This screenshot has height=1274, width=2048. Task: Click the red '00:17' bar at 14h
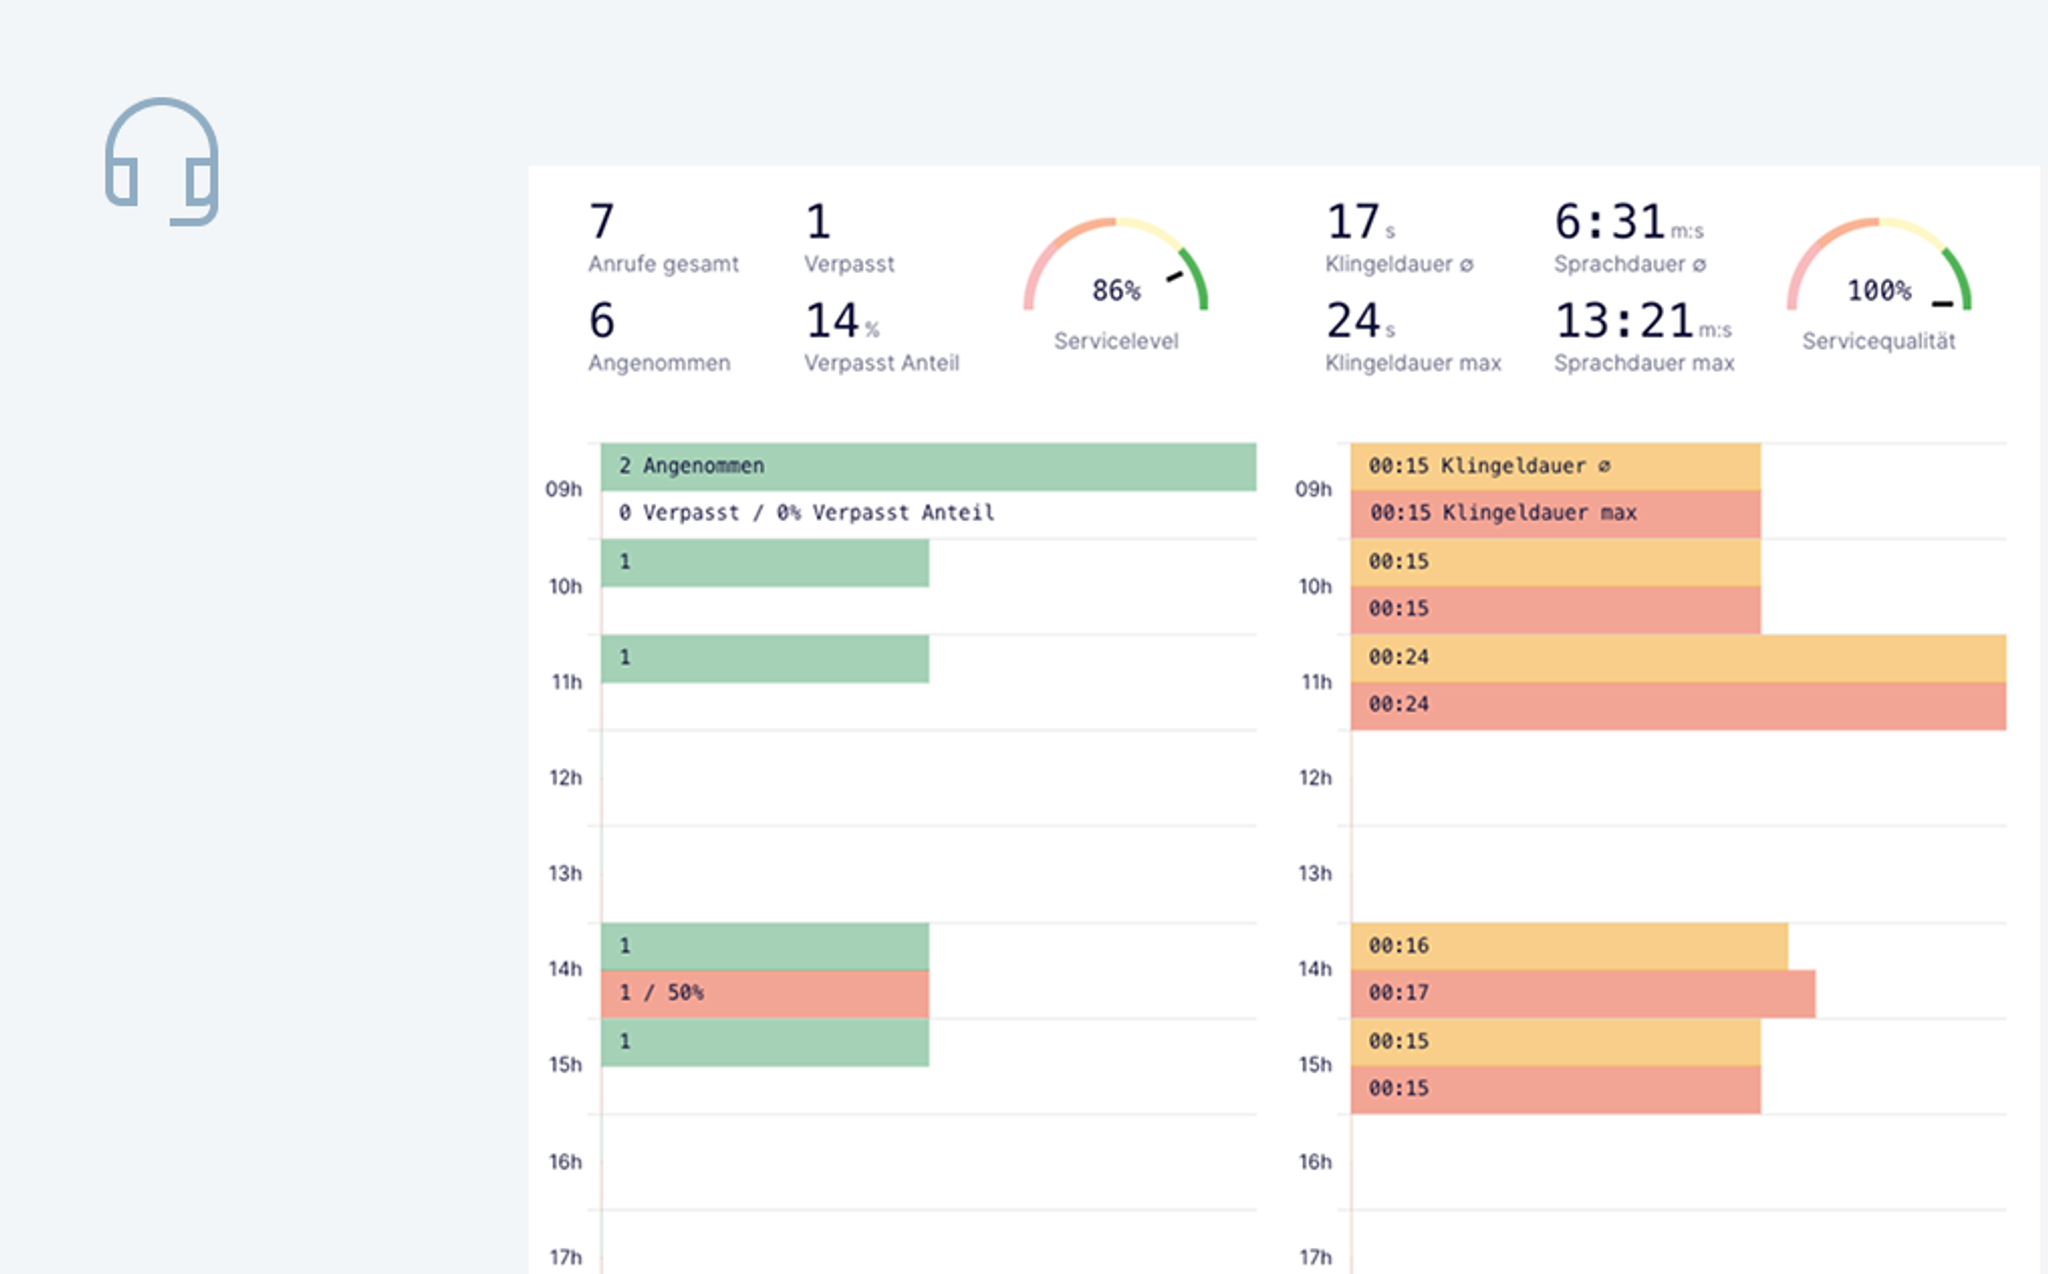pos(1582,993)
